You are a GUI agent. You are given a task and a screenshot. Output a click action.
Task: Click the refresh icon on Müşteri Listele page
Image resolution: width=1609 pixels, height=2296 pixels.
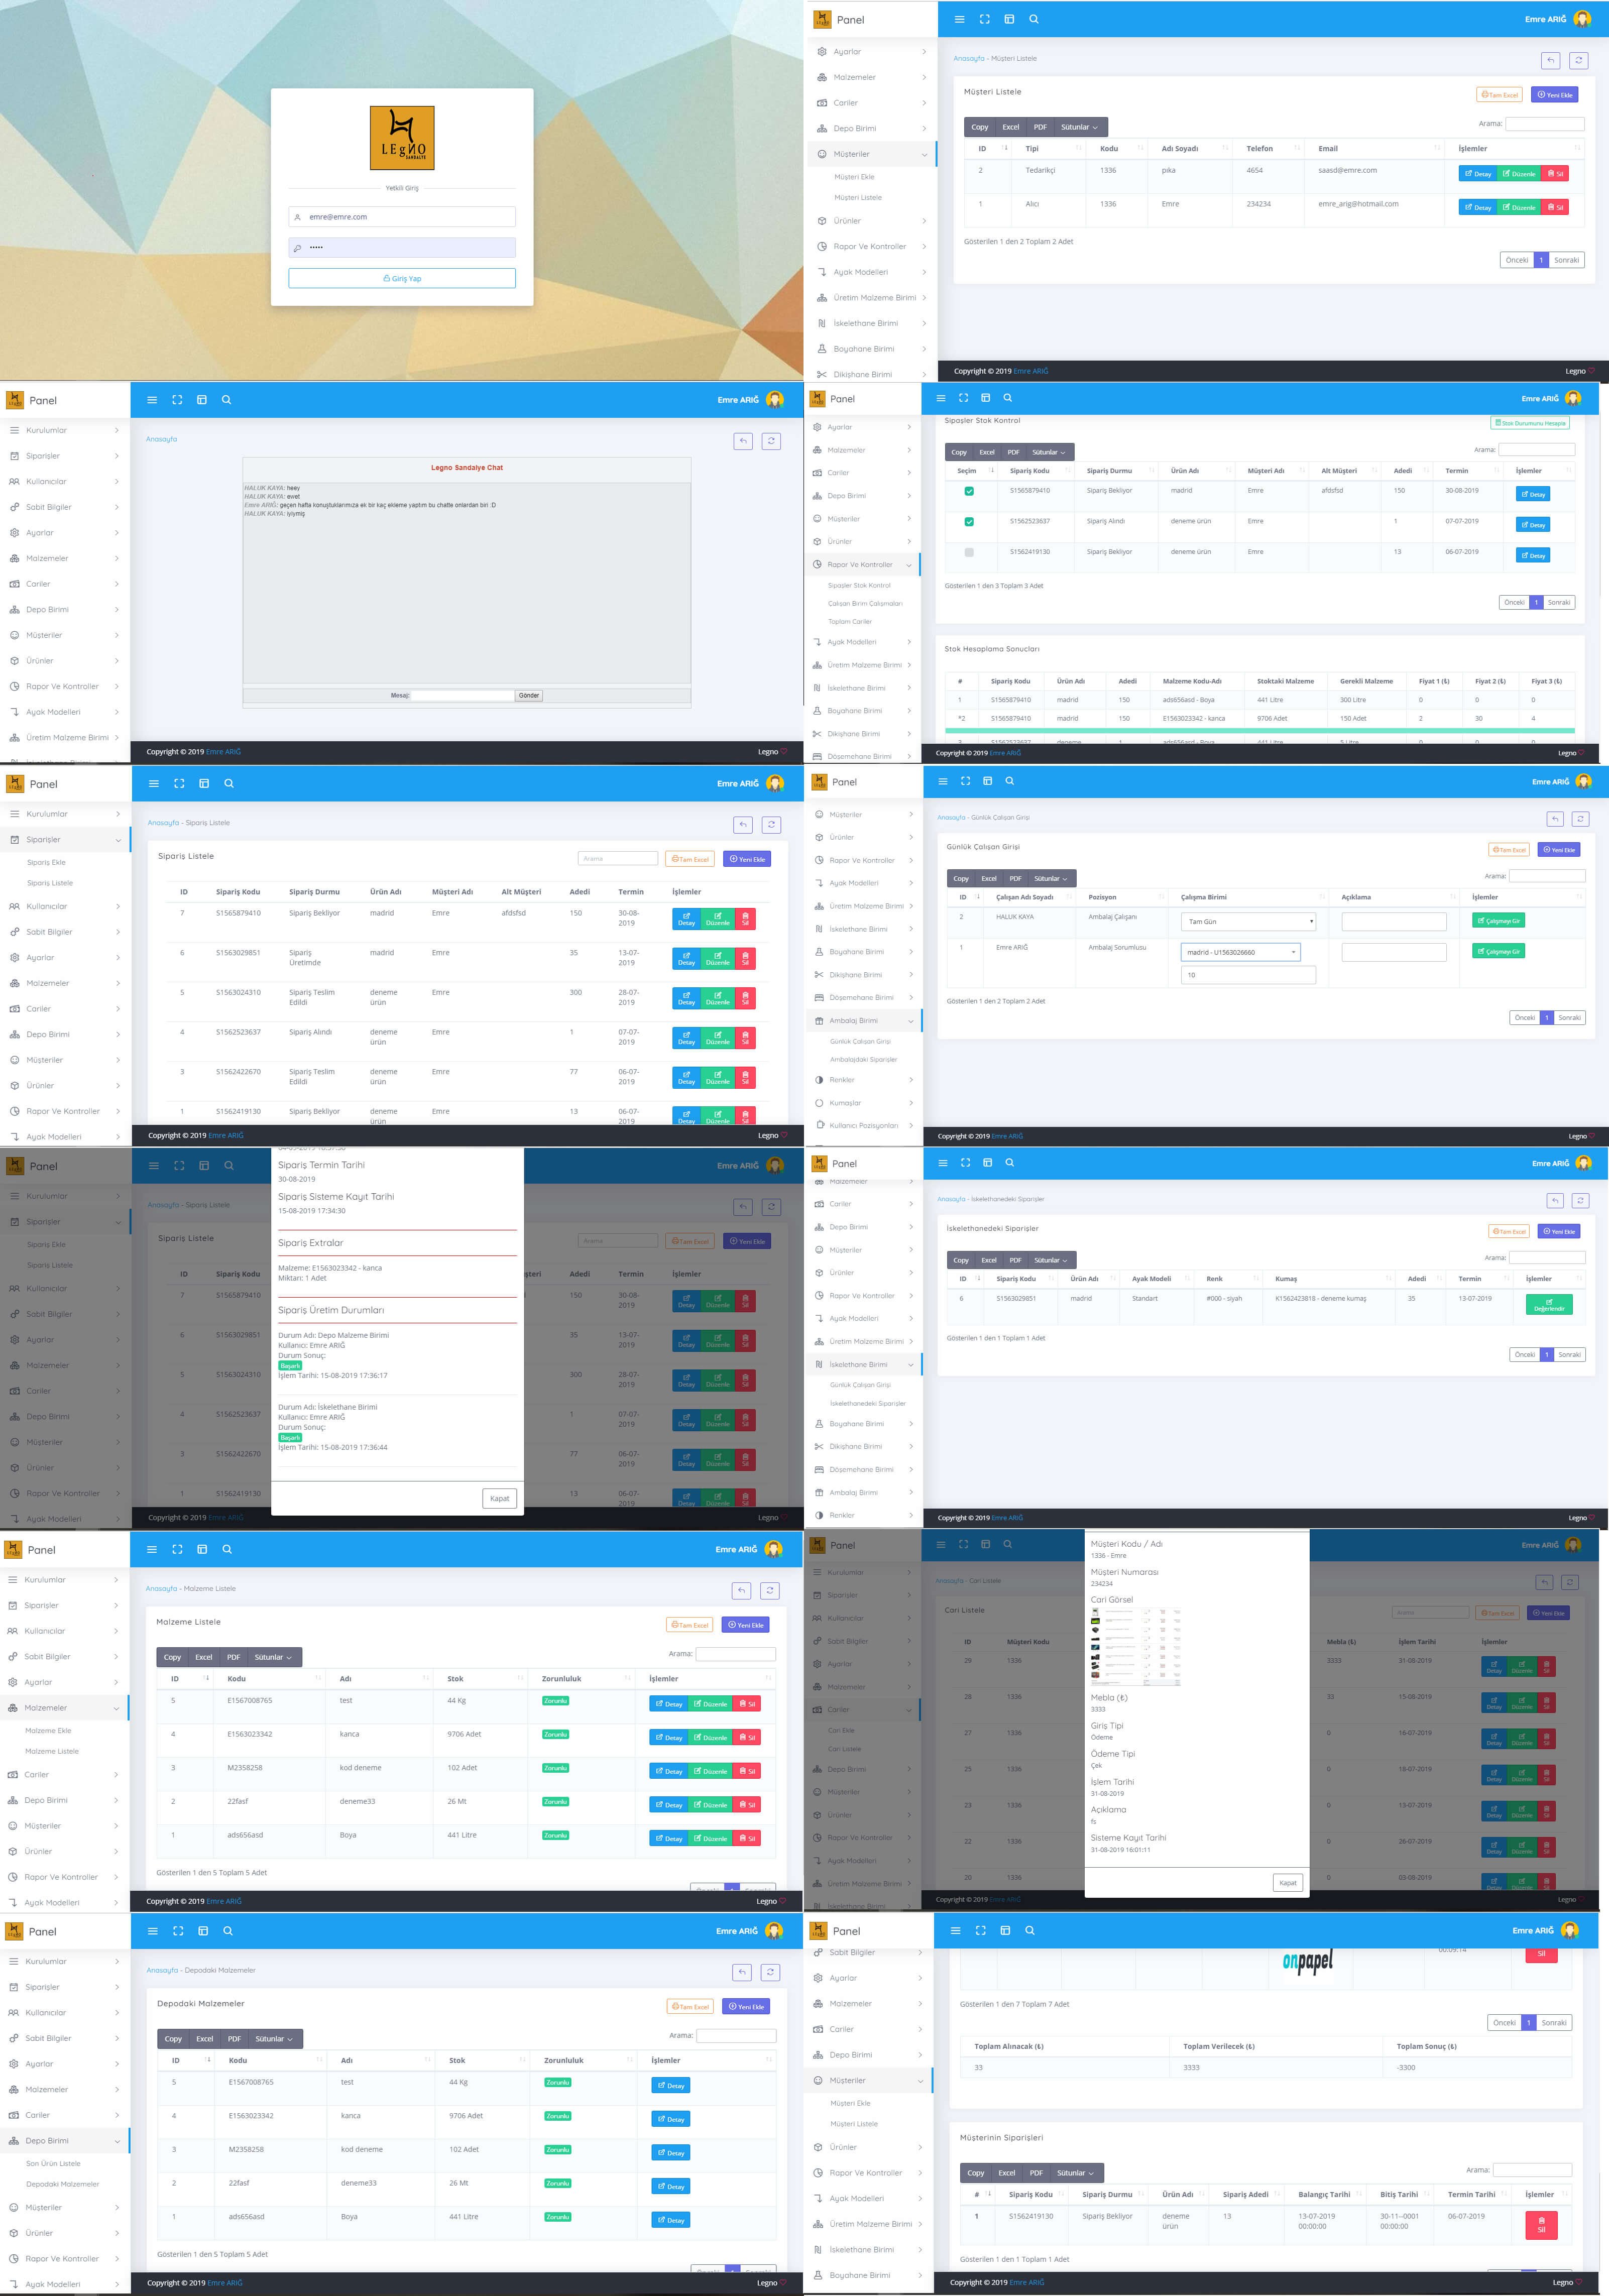click(1579, 60)
